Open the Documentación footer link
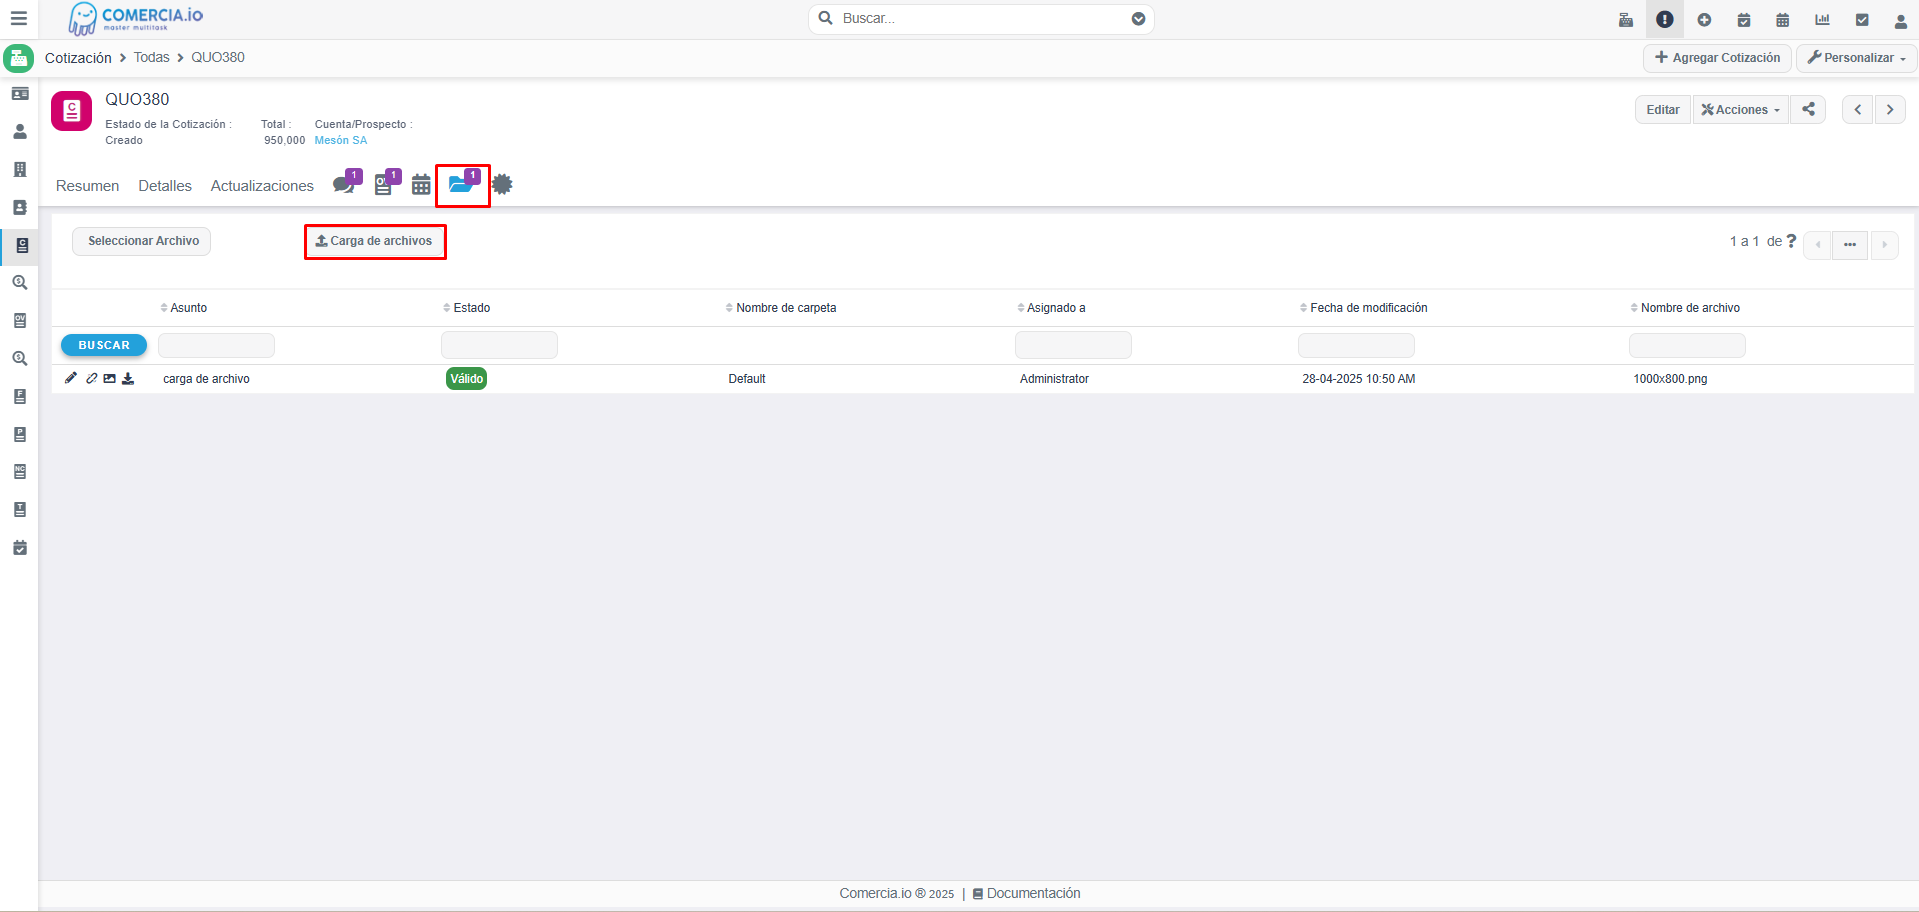Viewport: 1919px width, 912px height. point(1027,894)
